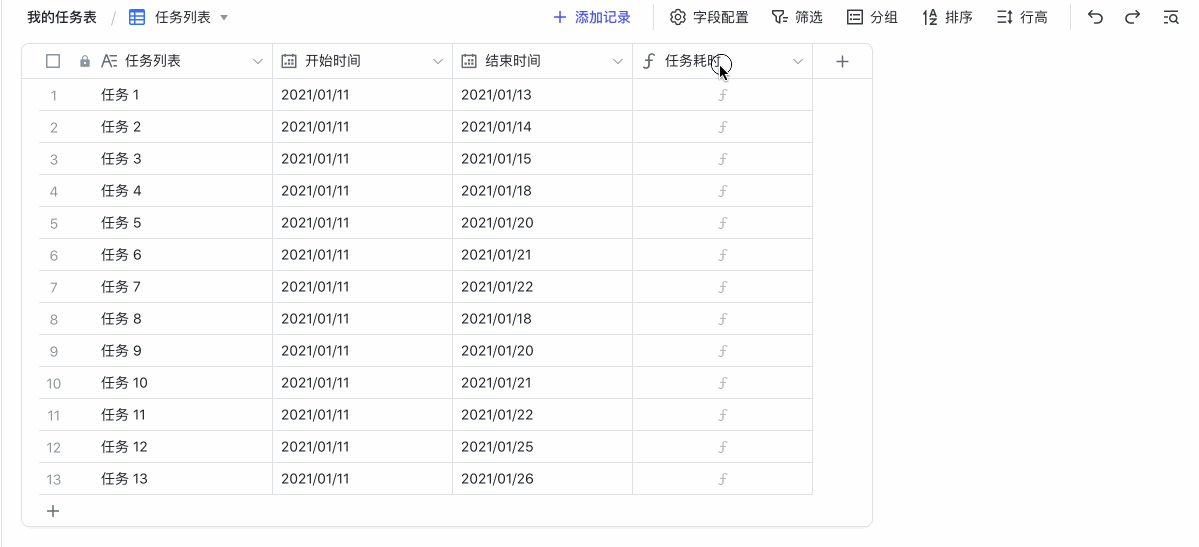Viewport: 1199px width, 547px height.
Task: Go to 我的任务表 breadcrumb
Action: 62,17
